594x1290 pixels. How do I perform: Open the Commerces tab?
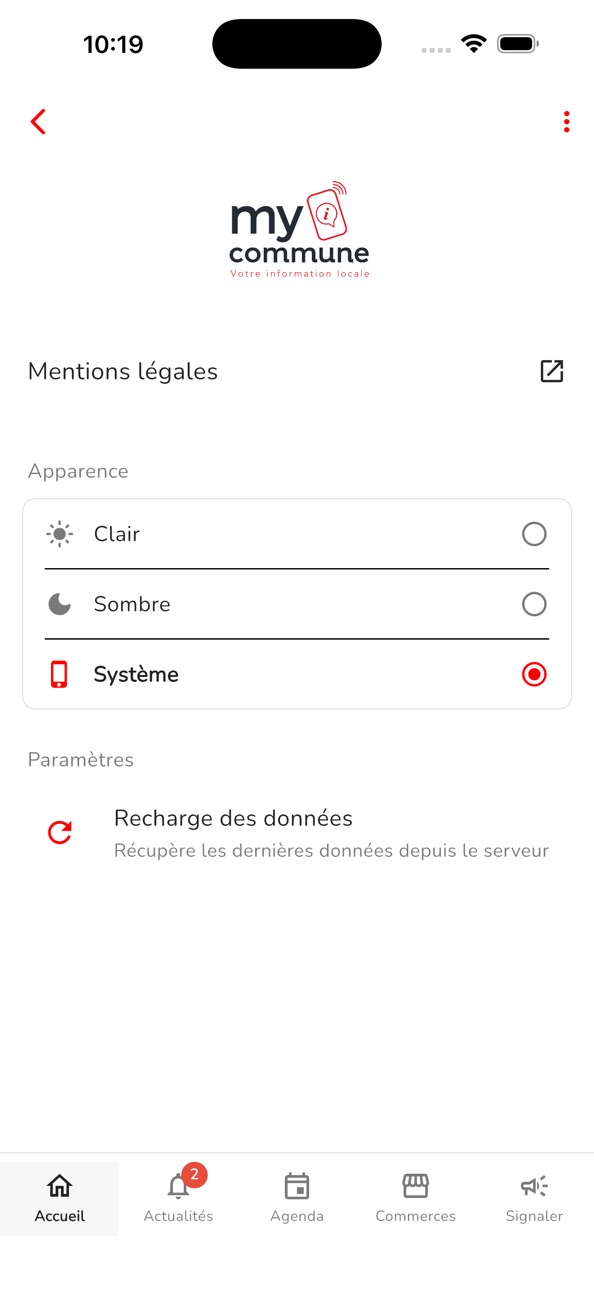click(415, 1198)
